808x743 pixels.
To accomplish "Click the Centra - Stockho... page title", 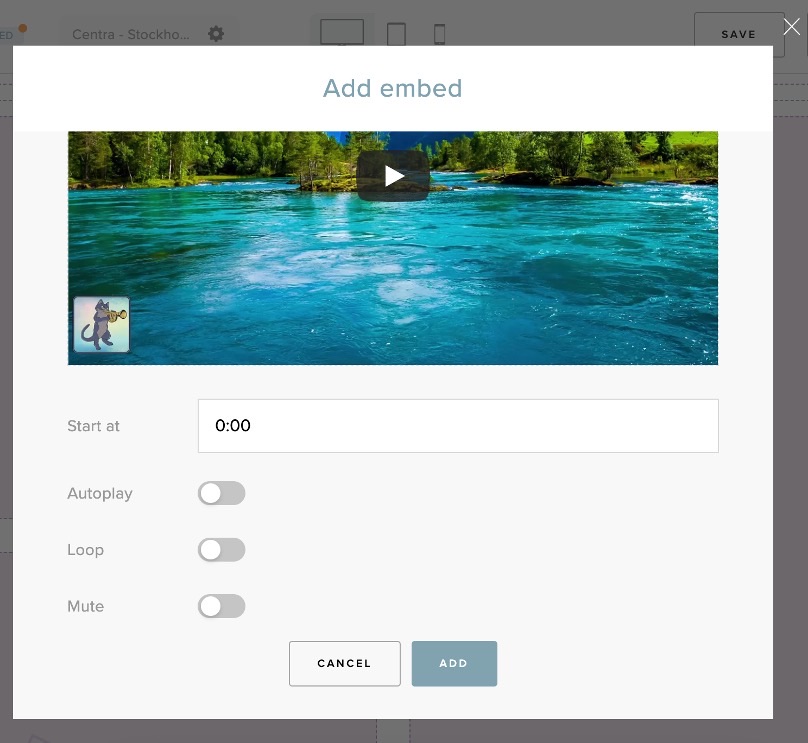I will pyautogui.click(x=131, y=35).
